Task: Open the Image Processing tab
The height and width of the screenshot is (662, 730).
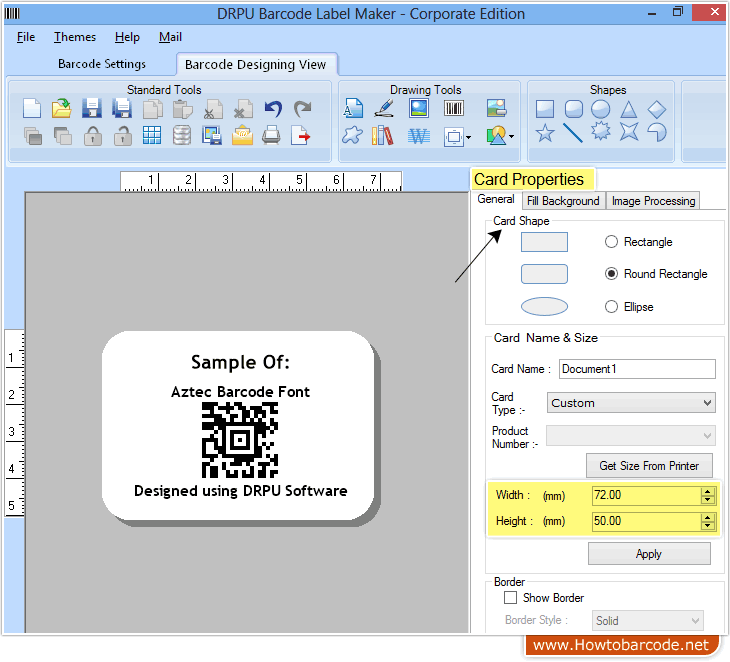Action: pos(653,201)
